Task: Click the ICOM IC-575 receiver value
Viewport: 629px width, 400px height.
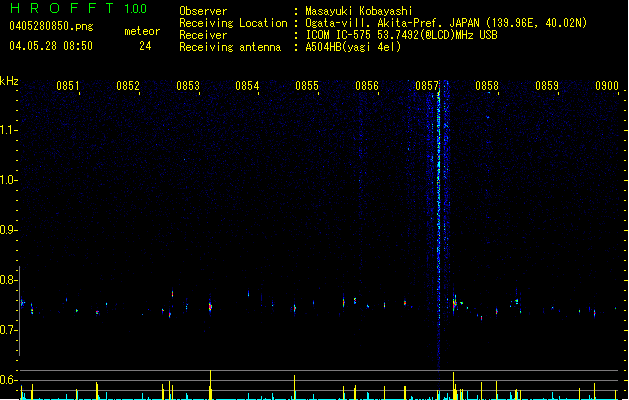Action: click(x=401, y=35)
